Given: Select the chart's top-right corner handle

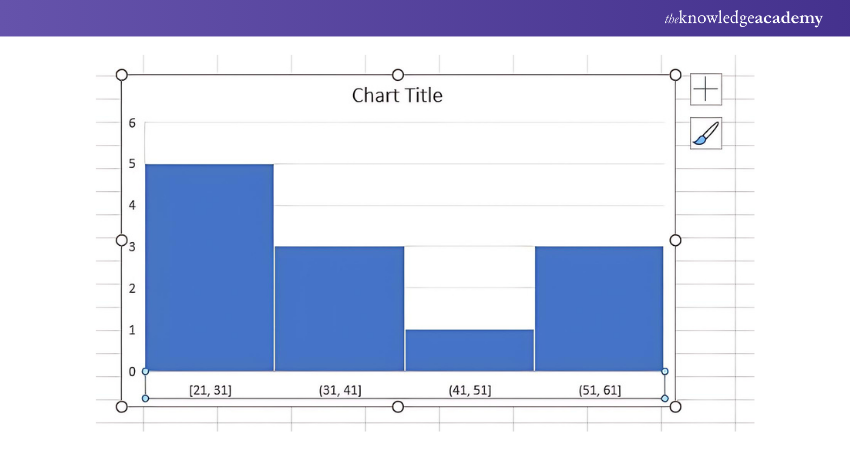Looking at the screenshot, I should pos(675,75).
